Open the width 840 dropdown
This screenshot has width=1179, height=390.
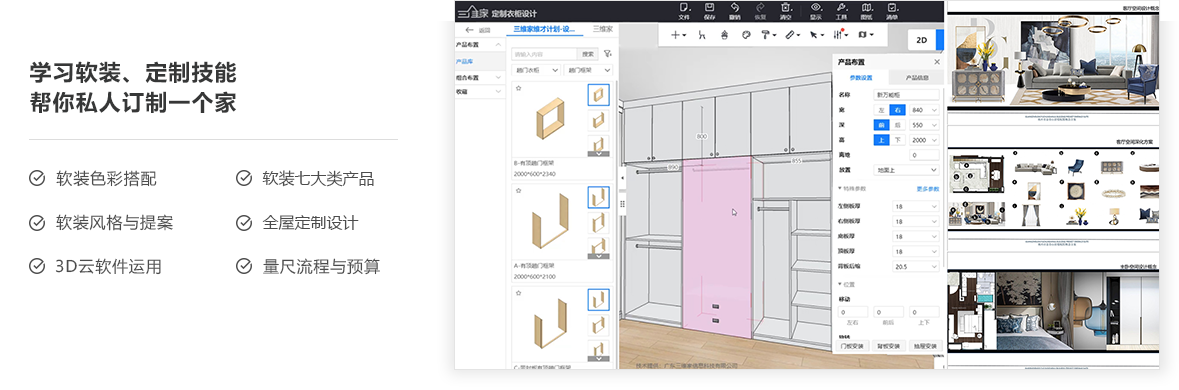tap(924, 110)
